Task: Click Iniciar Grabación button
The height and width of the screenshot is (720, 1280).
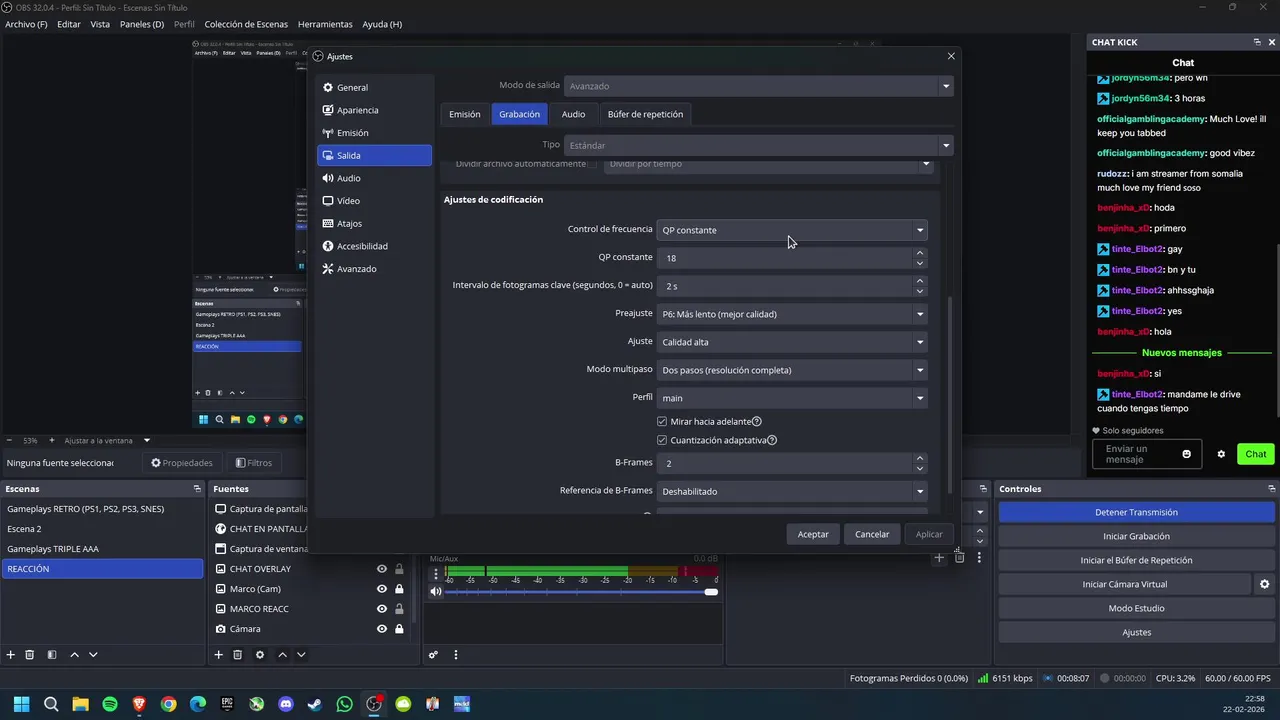Action: tap(1136, 536)
